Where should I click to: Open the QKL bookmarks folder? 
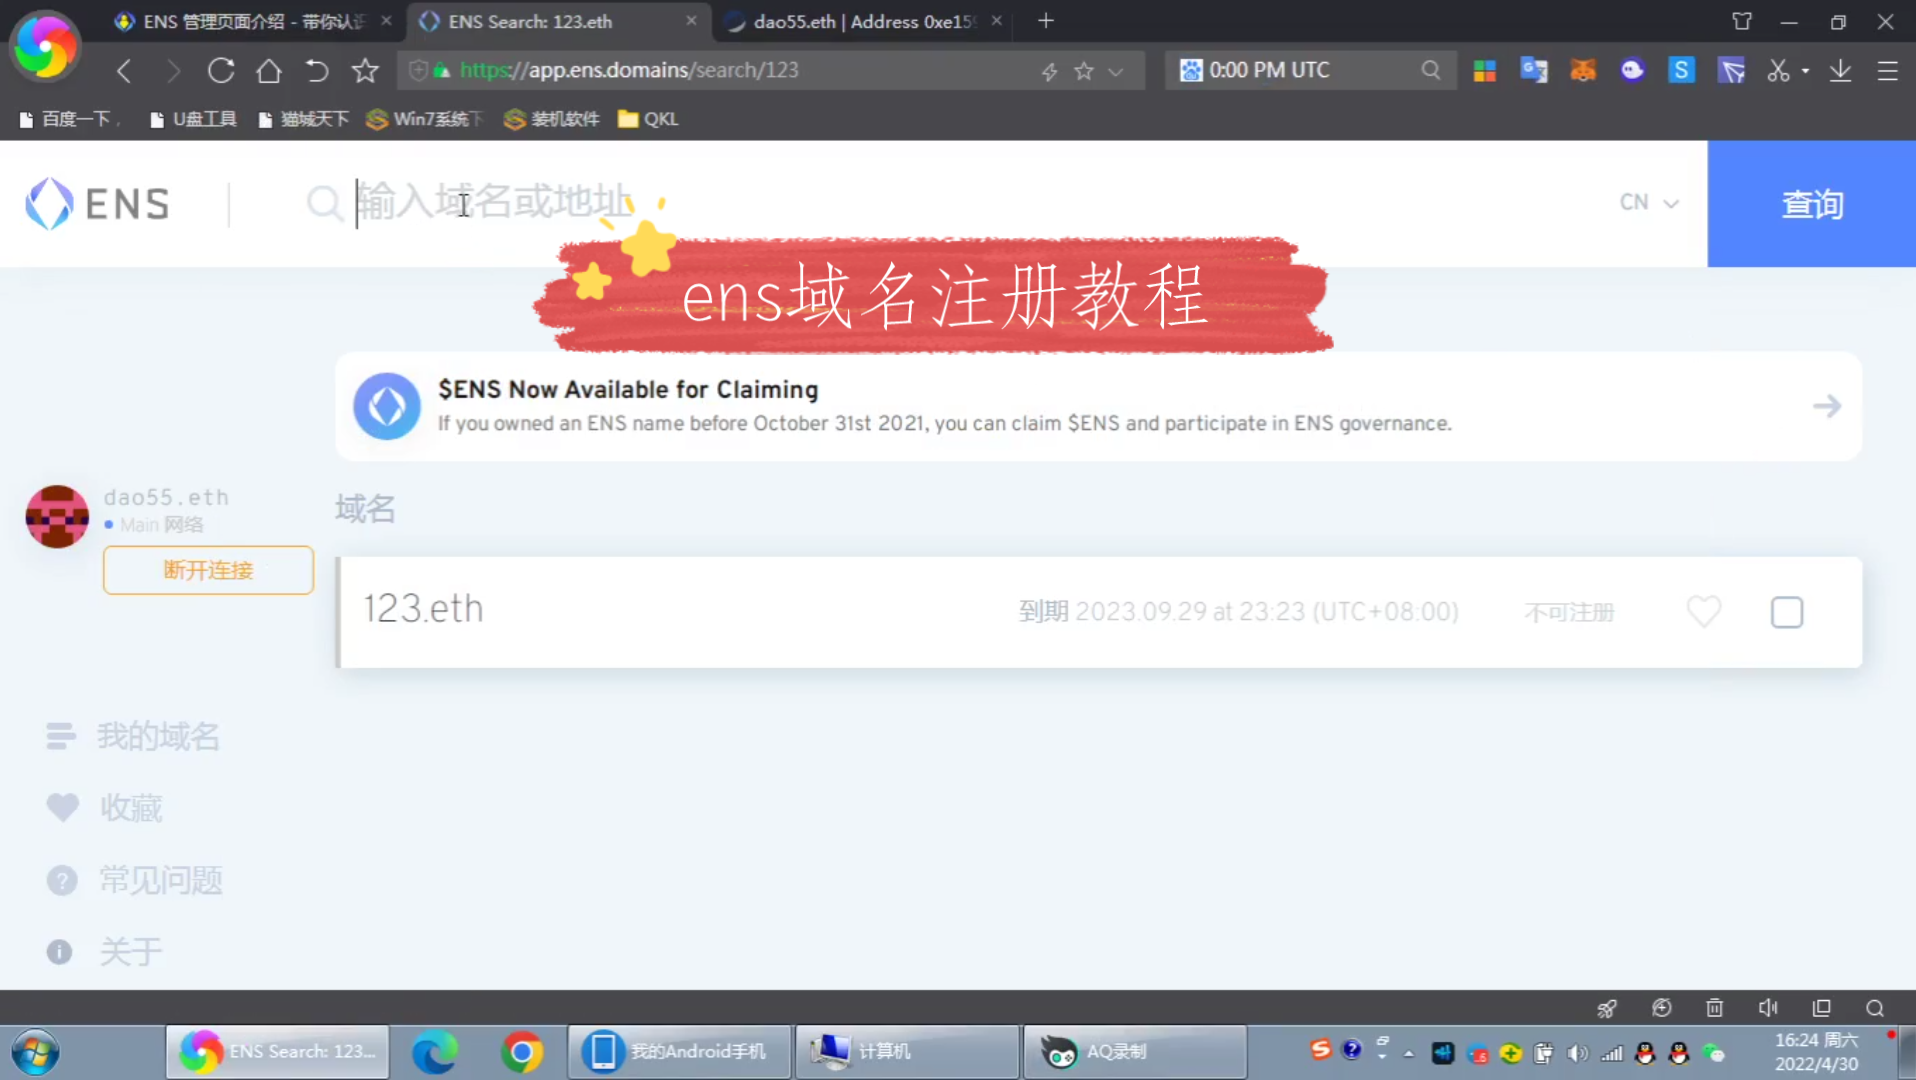(648, 119)
